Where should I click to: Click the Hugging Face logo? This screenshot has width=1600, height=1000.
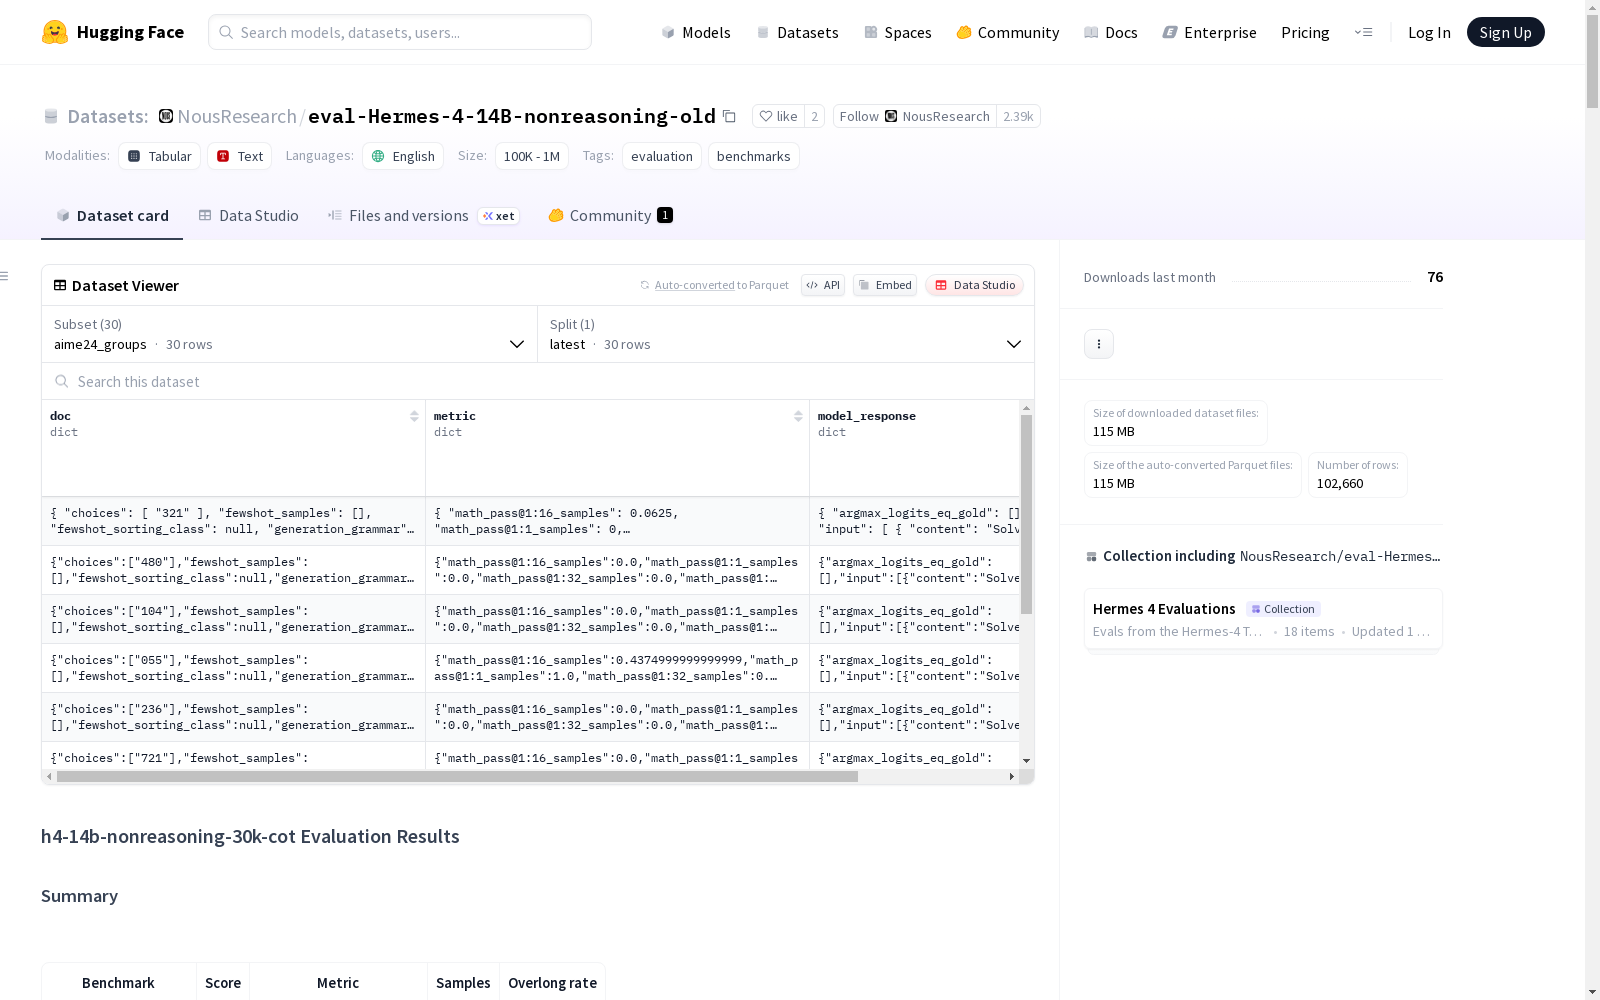click(x=113, y=32)
